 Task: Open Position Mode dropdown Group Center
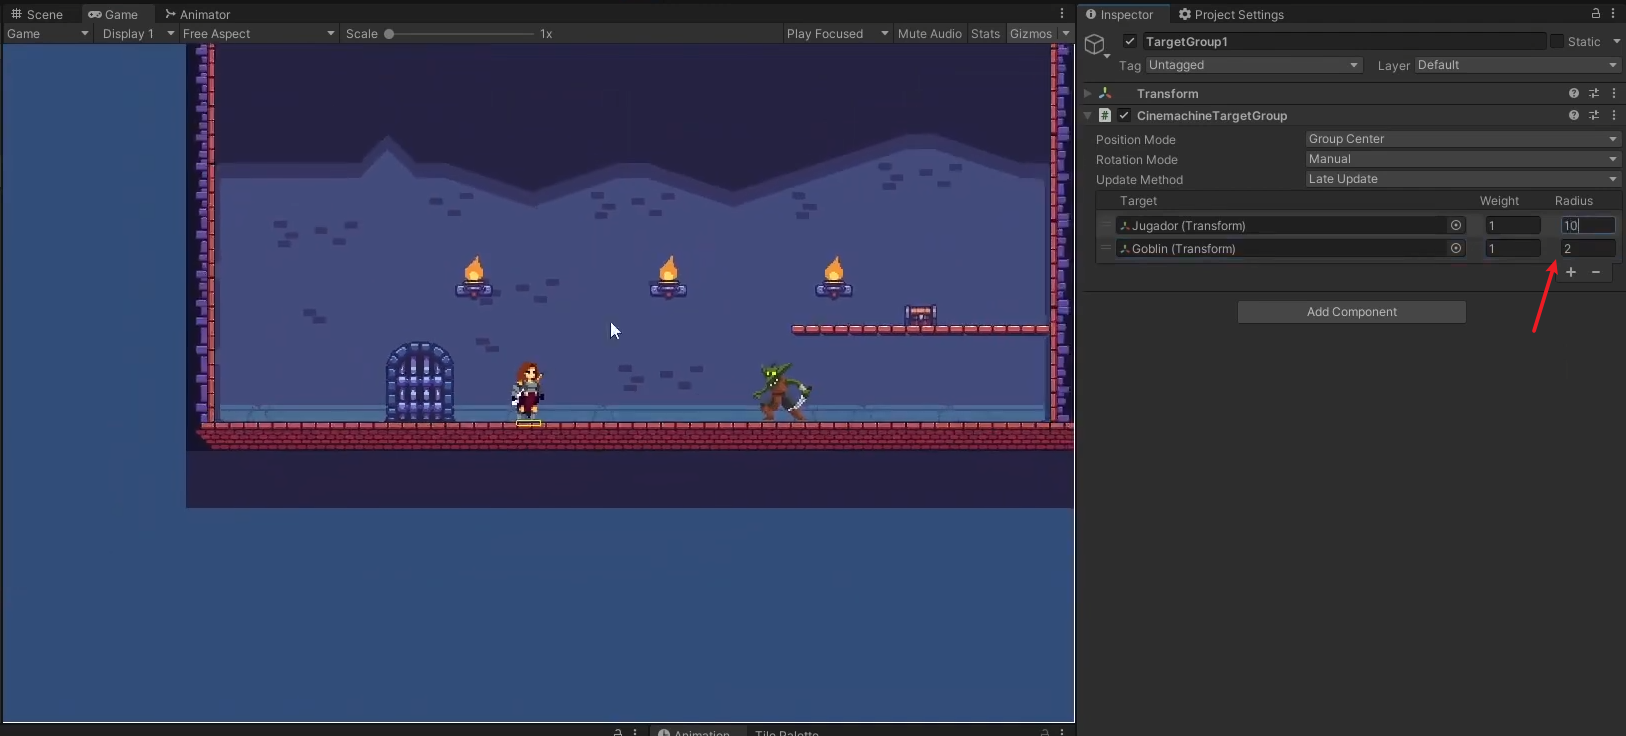pos(1463,139)
